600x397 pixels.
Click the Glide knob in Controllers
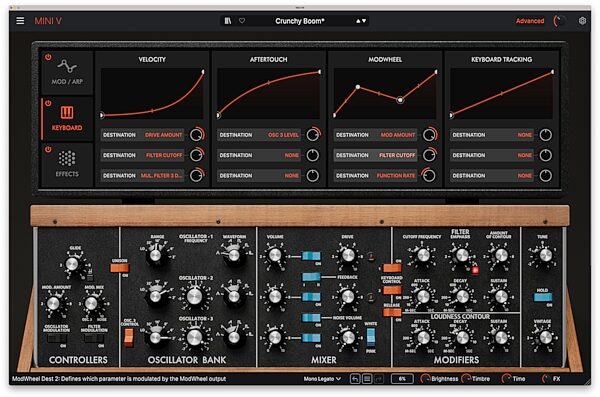[x=72, y=264]
